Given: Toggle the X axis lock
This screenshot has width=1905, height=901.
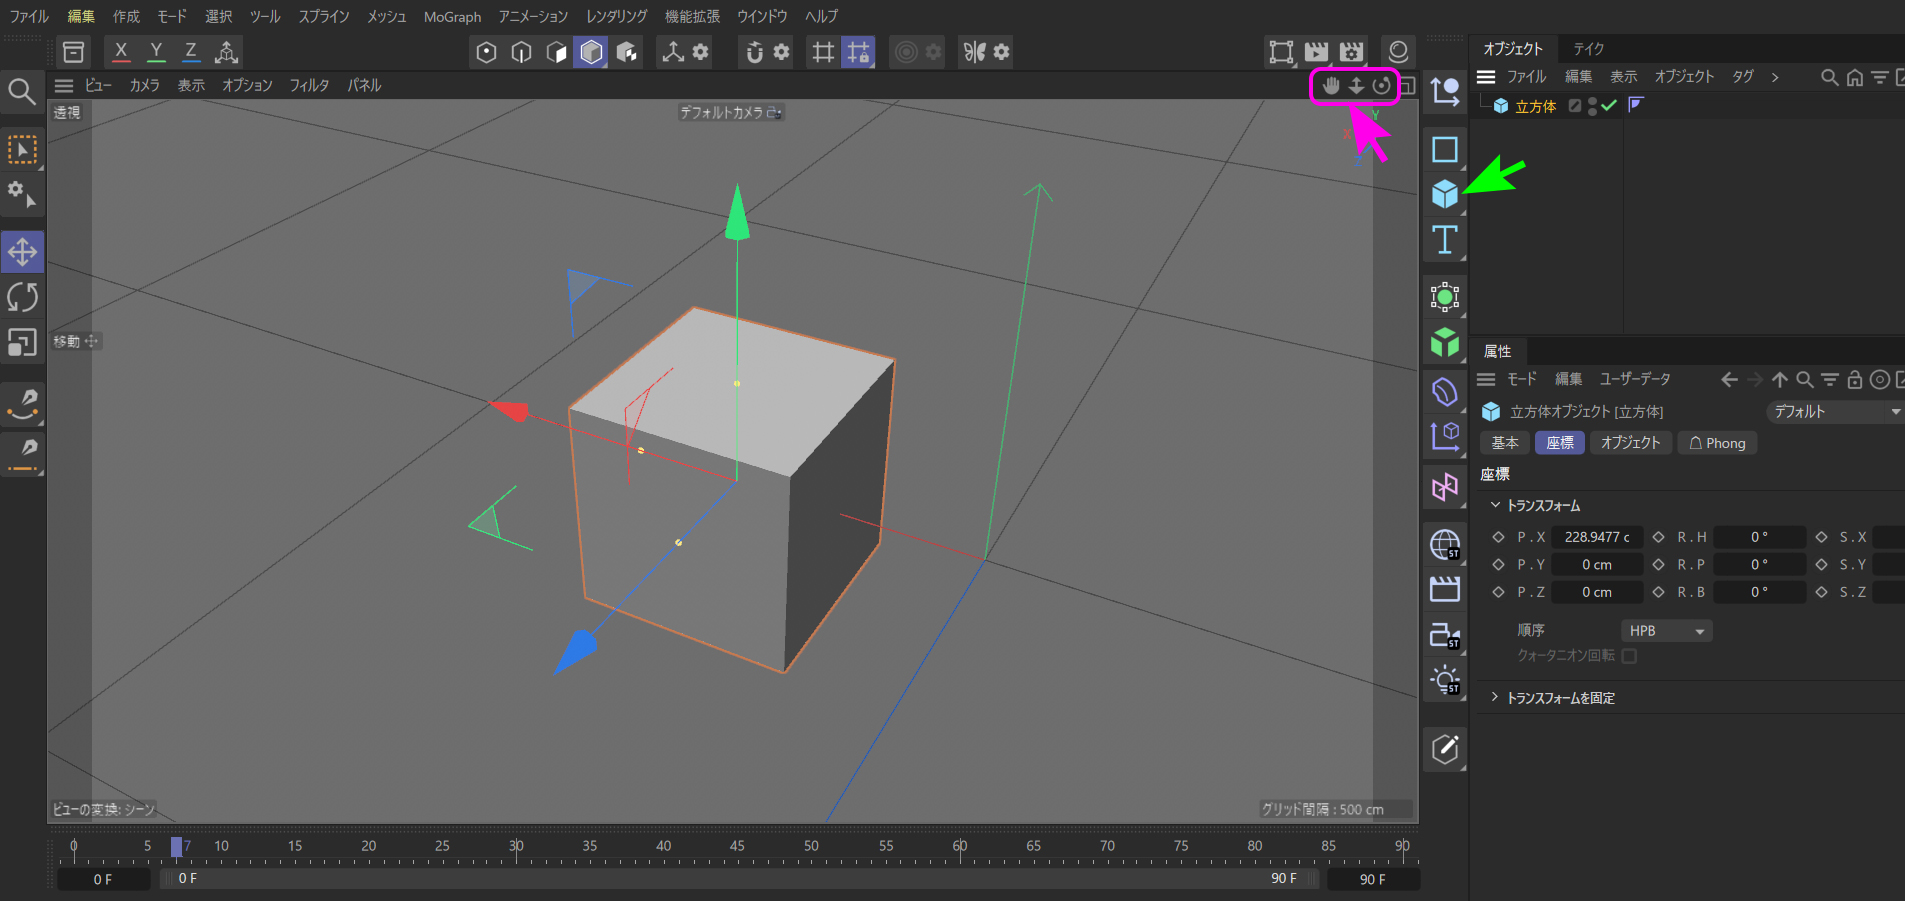Looking at the screenshot, I should coord(121,52).
